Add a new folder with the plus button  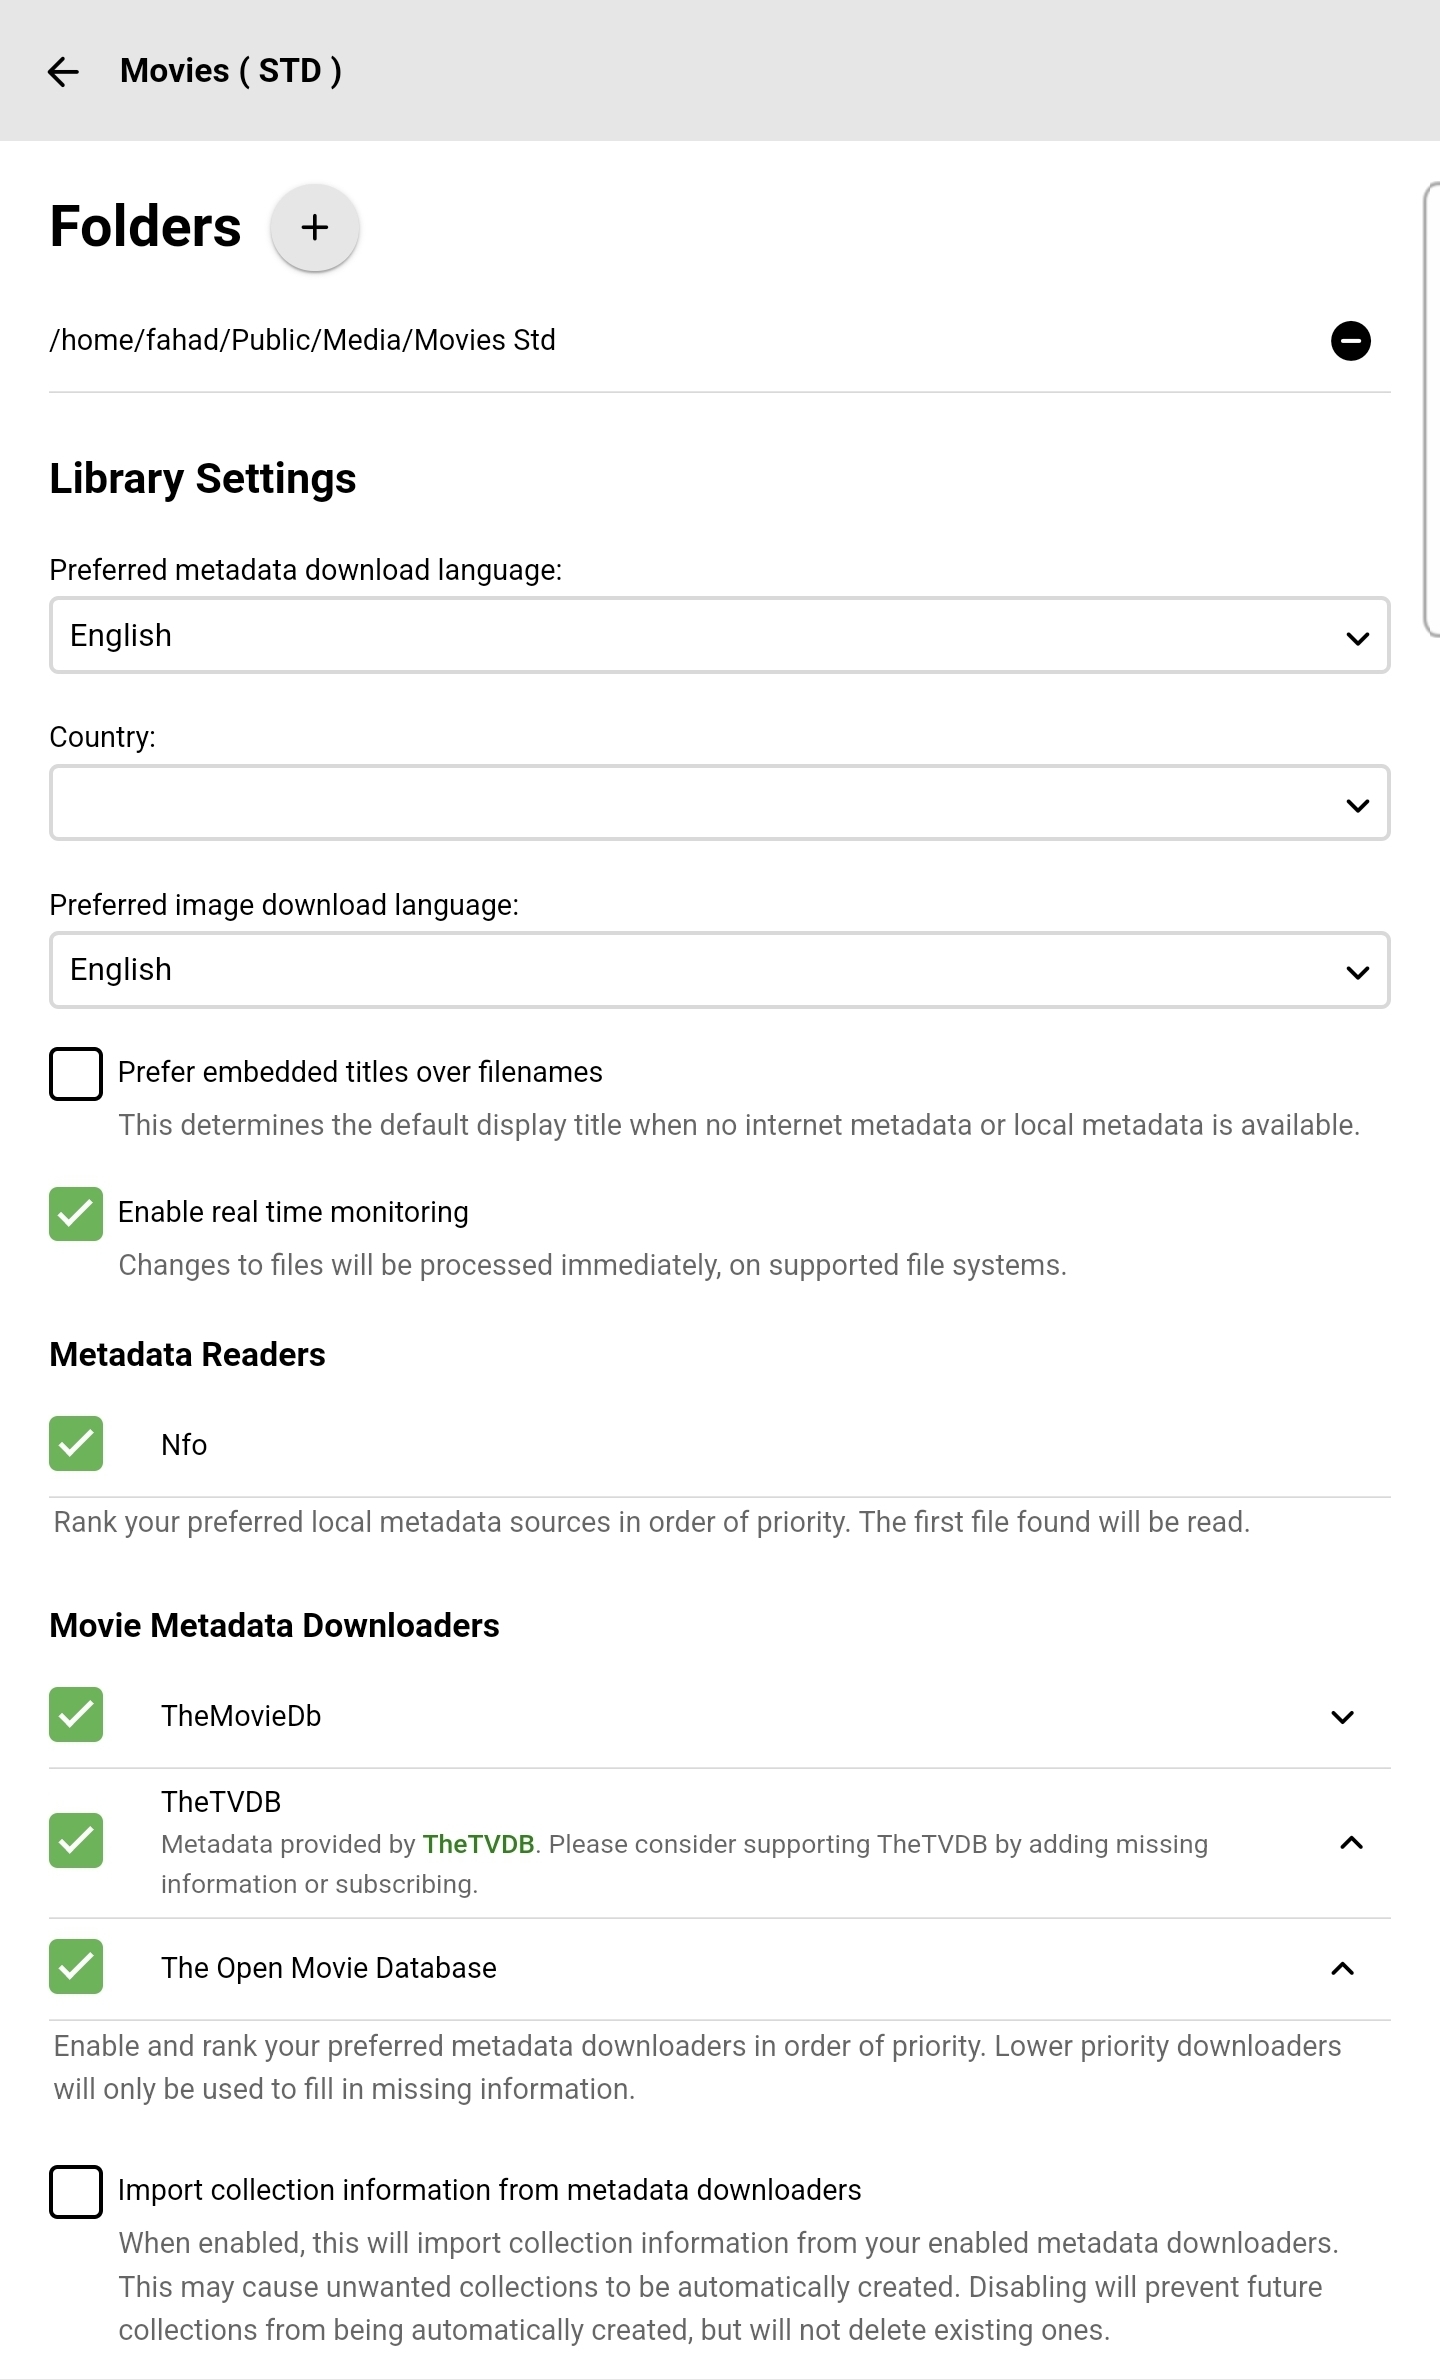[x=315, y=228]
